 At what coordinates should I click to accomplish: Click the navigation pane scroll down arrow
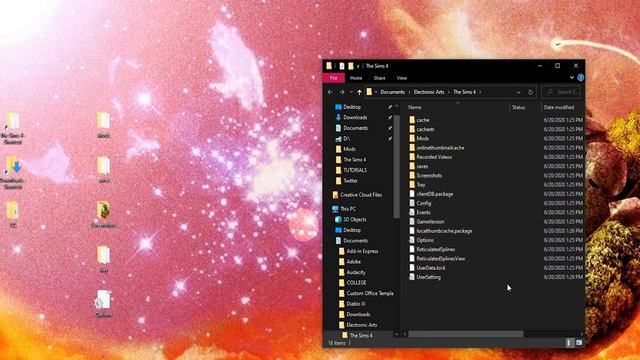point(396,334)
